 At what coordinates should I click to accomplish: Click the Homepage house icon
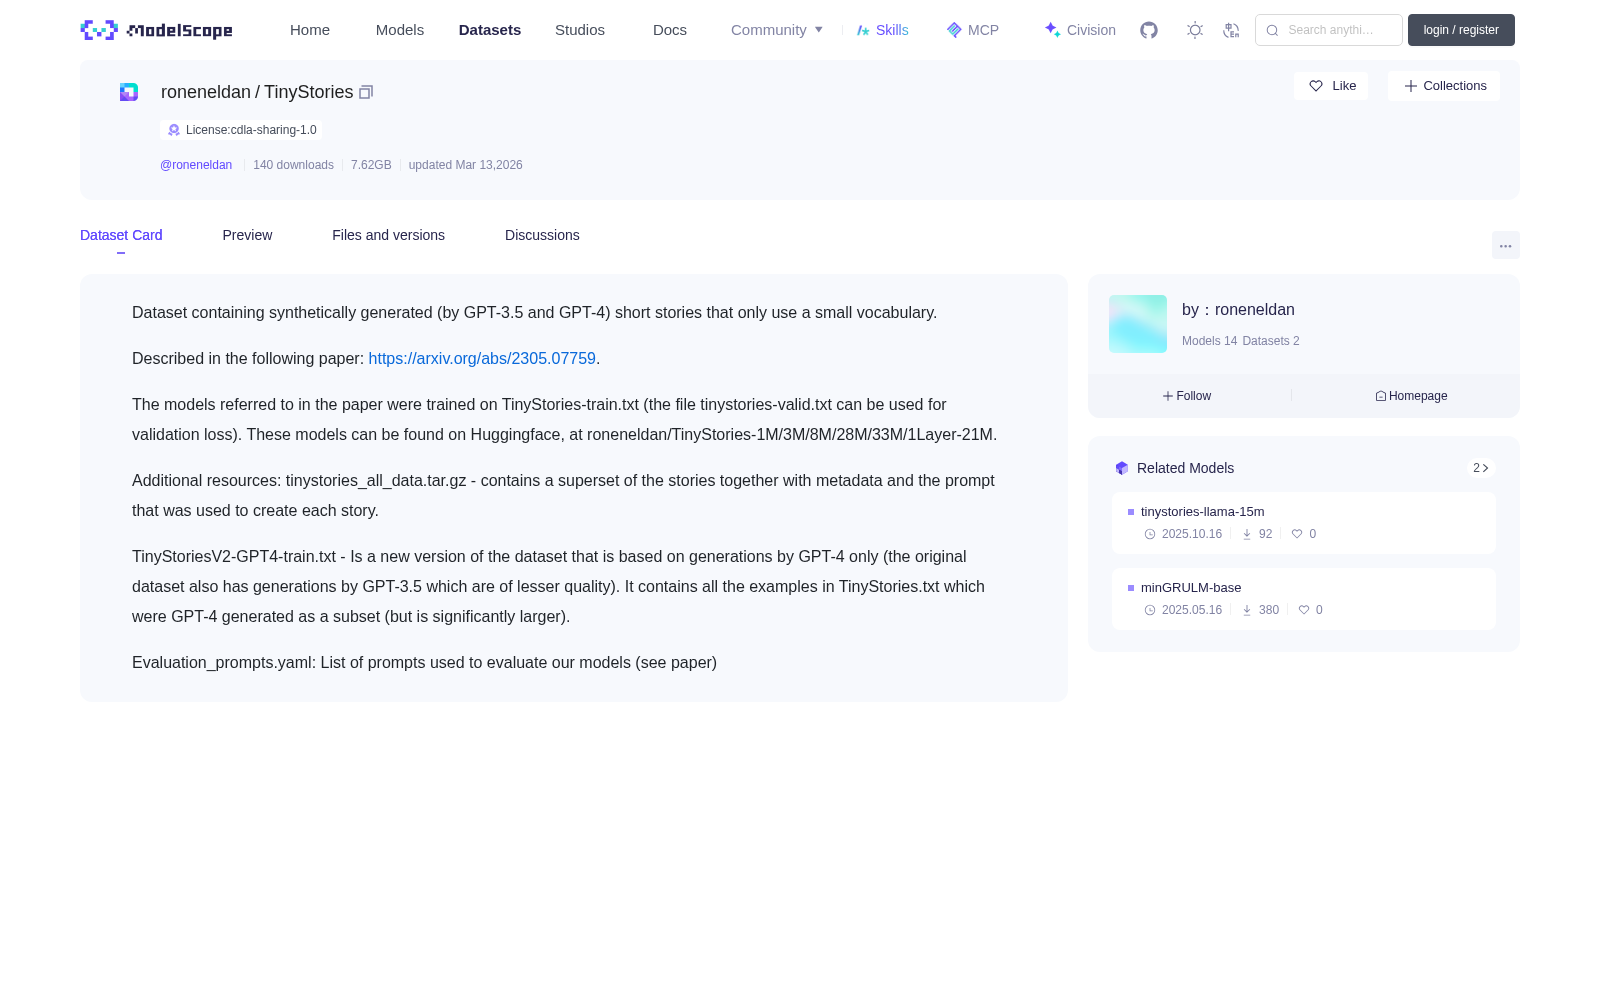[x=1381, y=396]
